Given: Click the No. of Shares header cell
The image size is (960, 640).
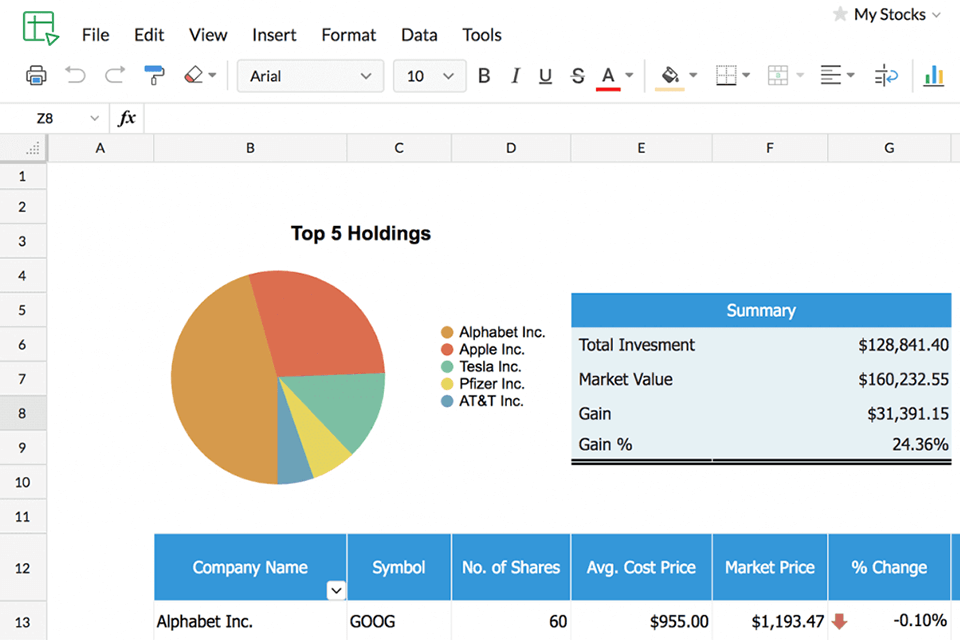Looking at the screenshot, I should pos(511,567).
